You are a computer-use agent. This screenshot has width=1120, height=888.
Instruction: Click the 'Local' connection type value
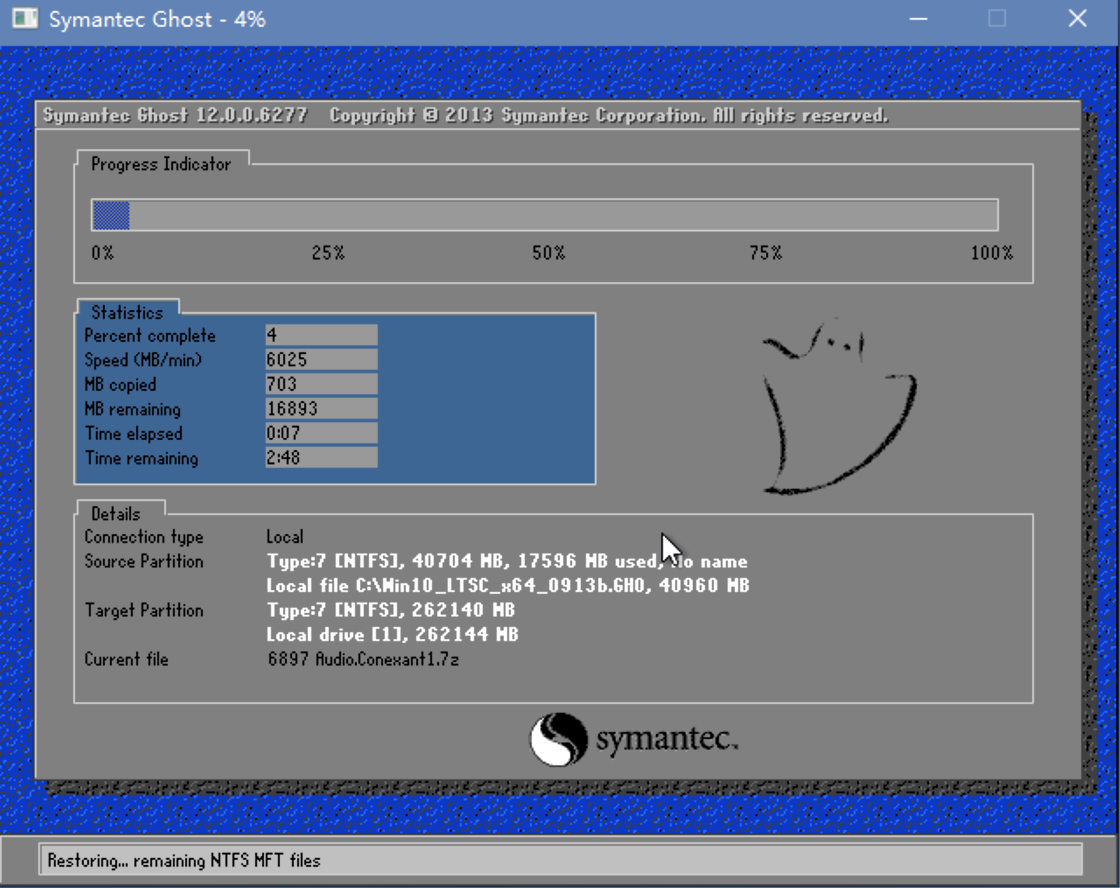pyautogui.click(x=285, y=537)
